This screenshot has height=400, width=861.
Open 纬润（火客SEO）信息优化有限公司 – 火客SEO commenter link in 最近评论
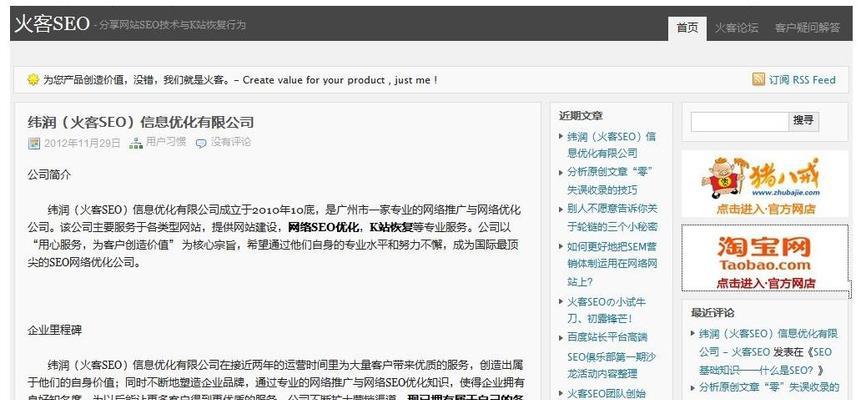pos(768,342)
